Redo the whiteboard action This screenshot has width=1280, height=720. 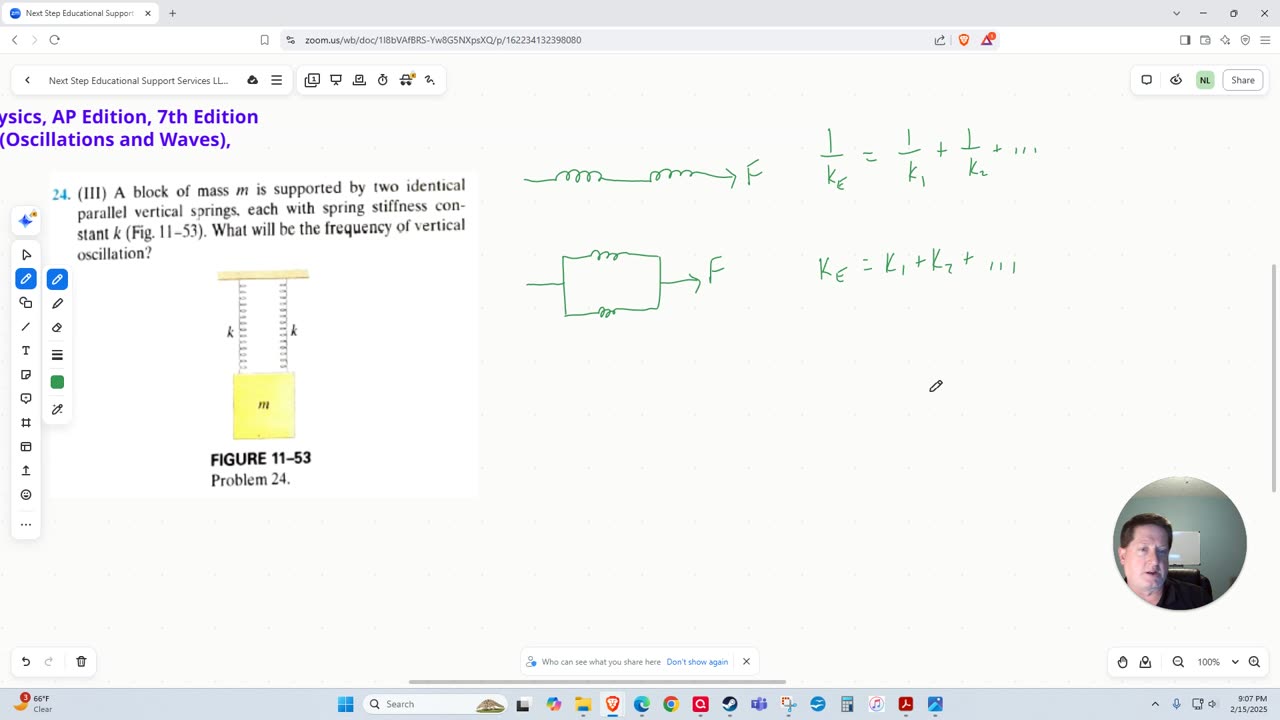click(49, 661)
